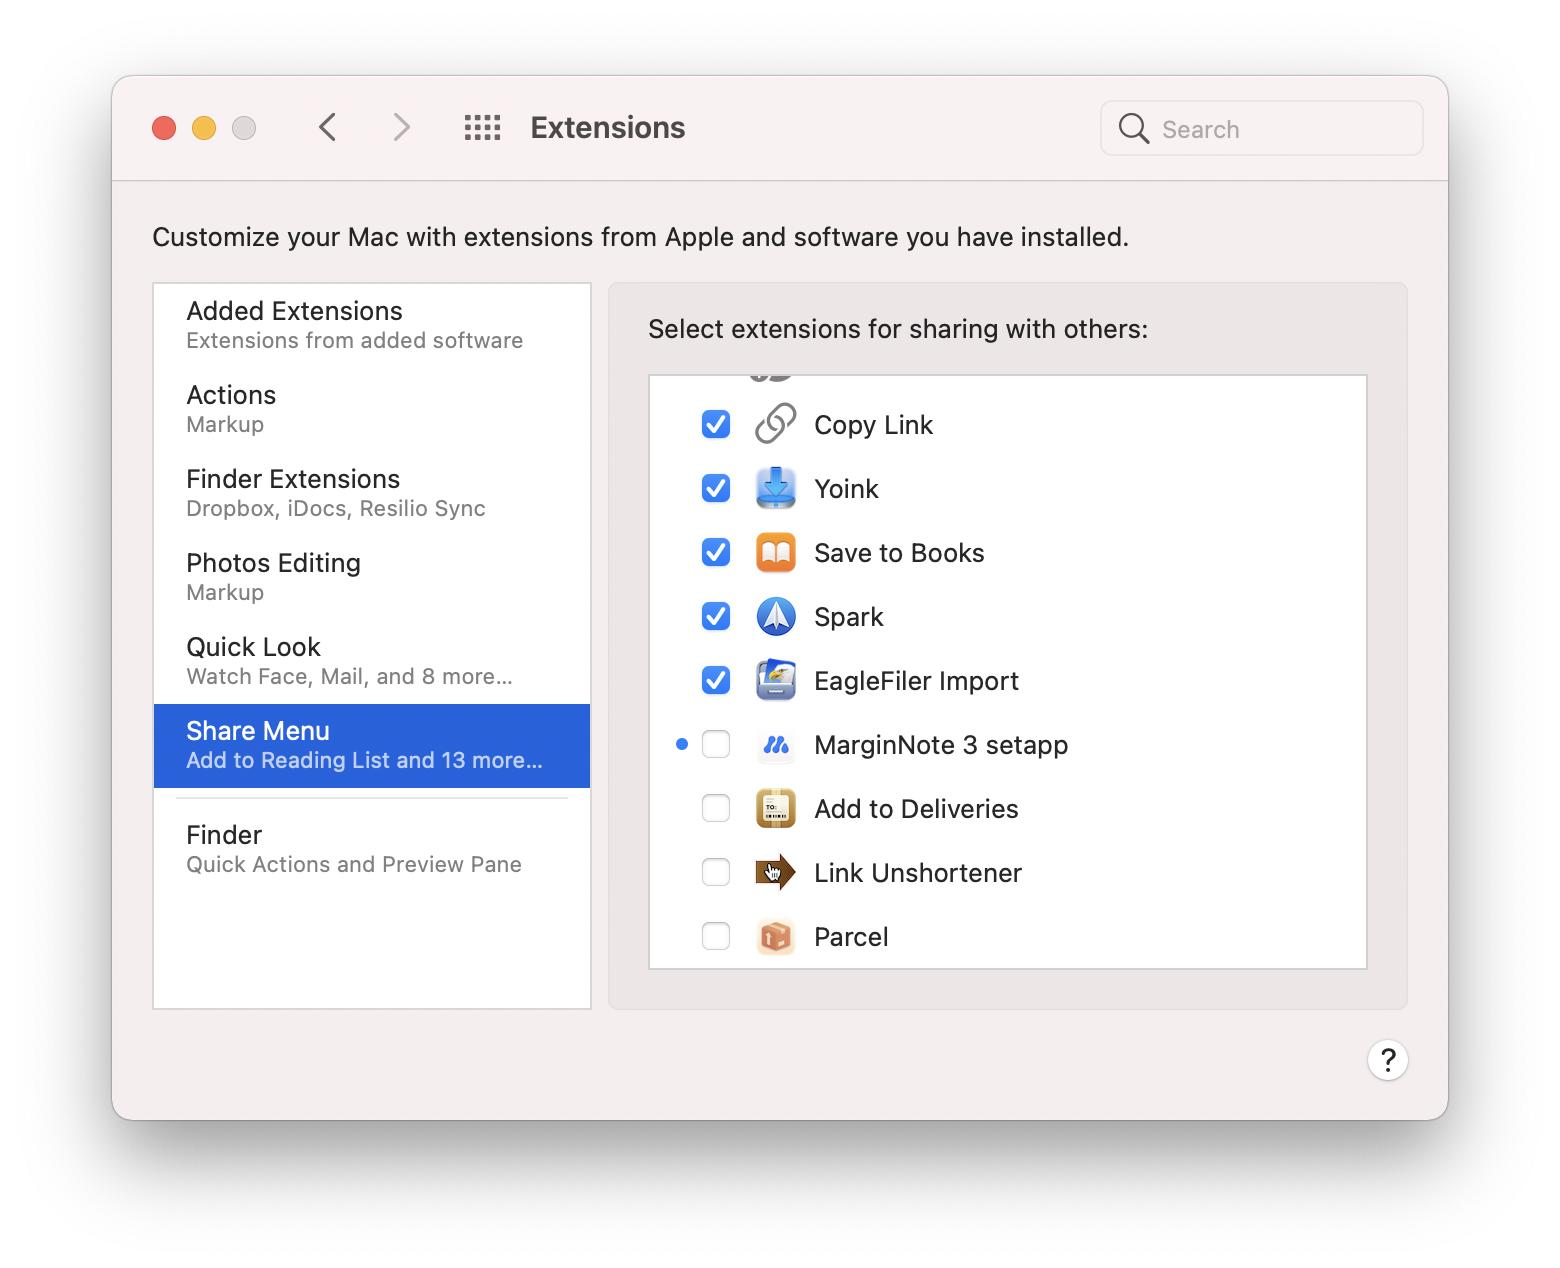The height and width of the screenshot is (1268, 1560).
Task: Uncheck the Yoink checkbox
Action: tap(716, 488)
